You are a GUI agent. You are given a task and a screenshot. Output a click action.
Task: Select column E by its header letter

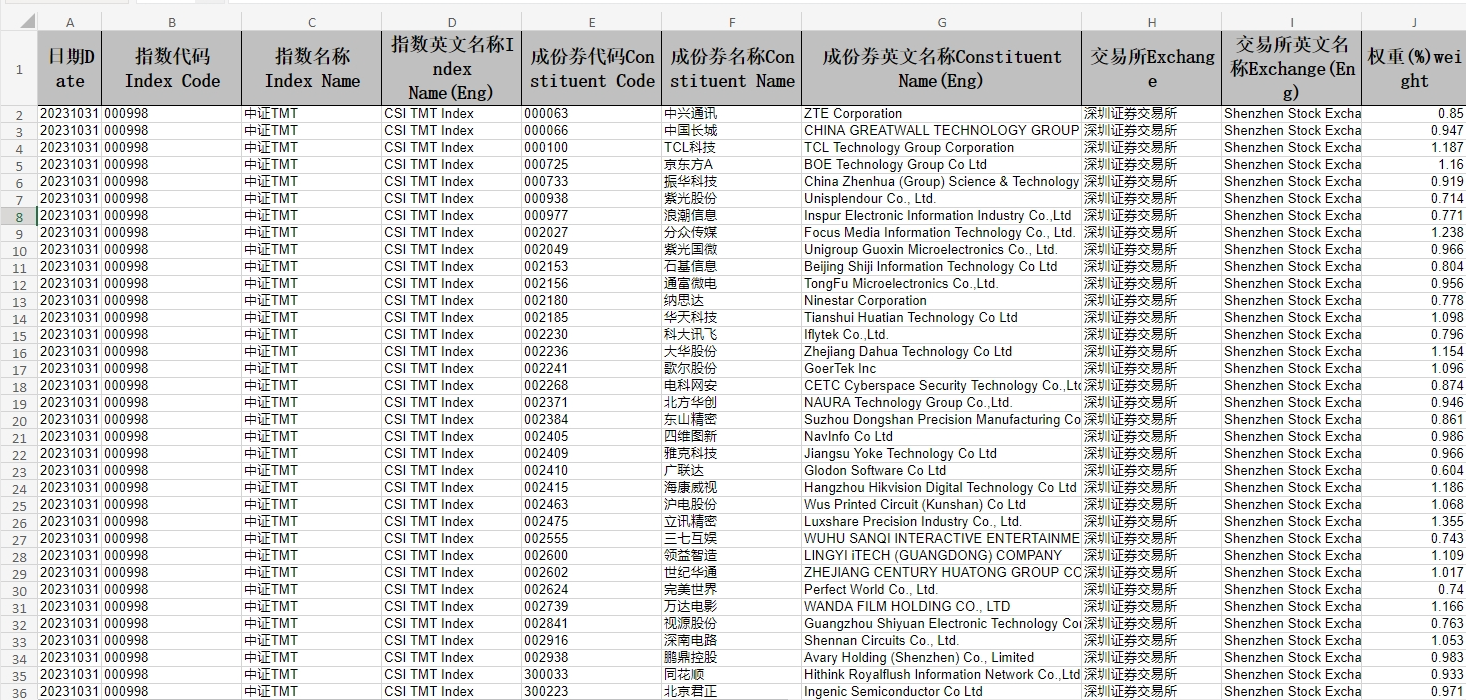click(592, 21)
